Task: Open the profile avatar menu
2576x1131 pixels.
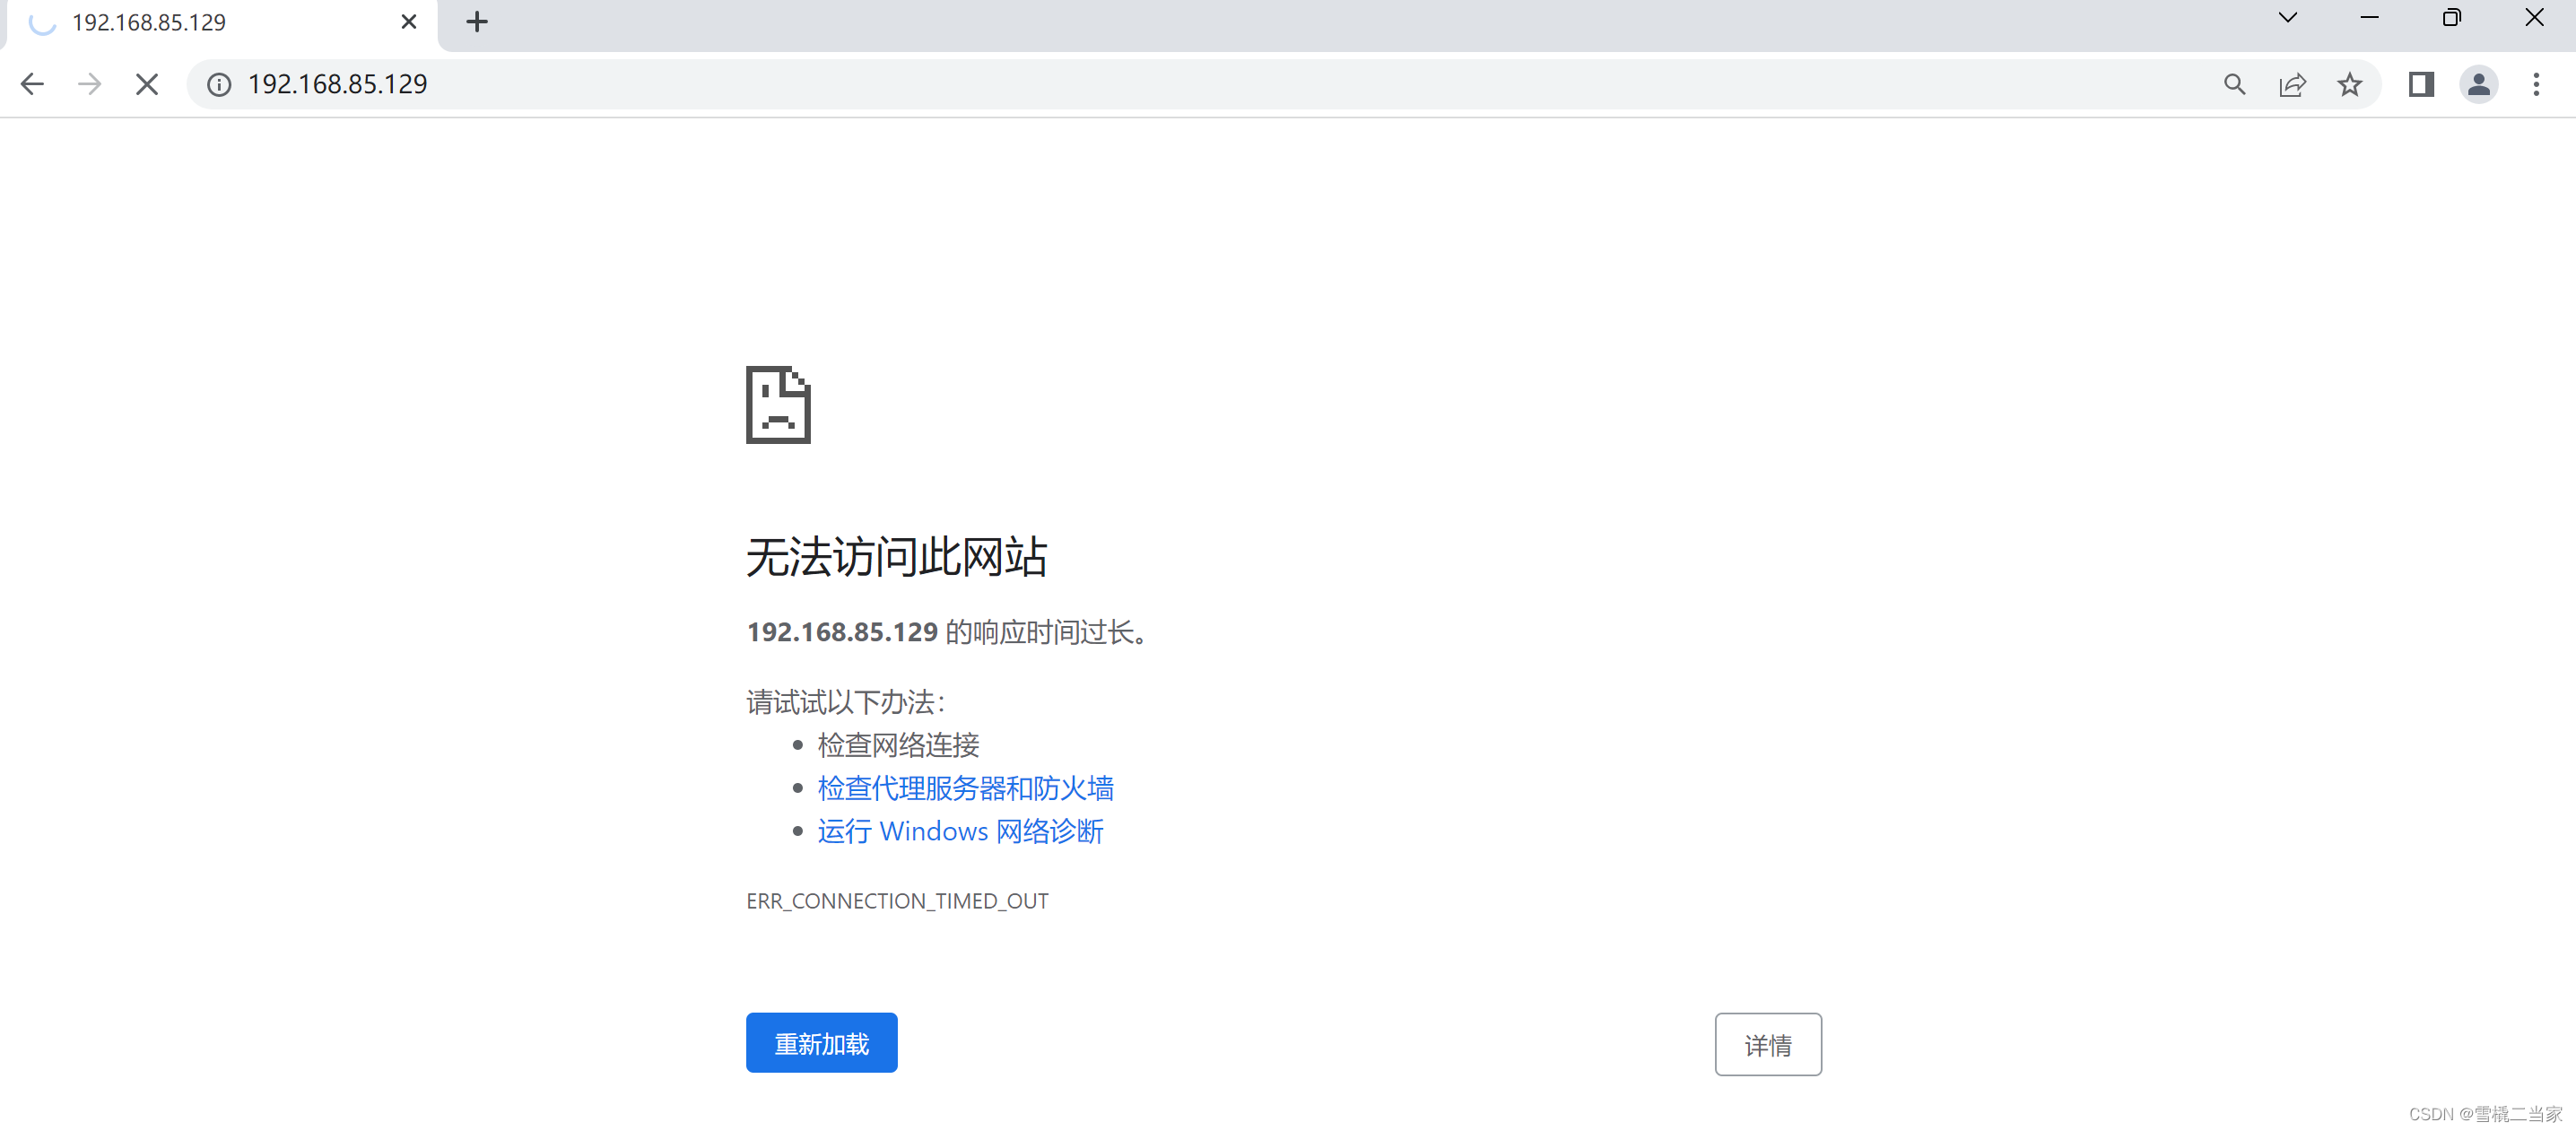Action: pos(2478,85)
